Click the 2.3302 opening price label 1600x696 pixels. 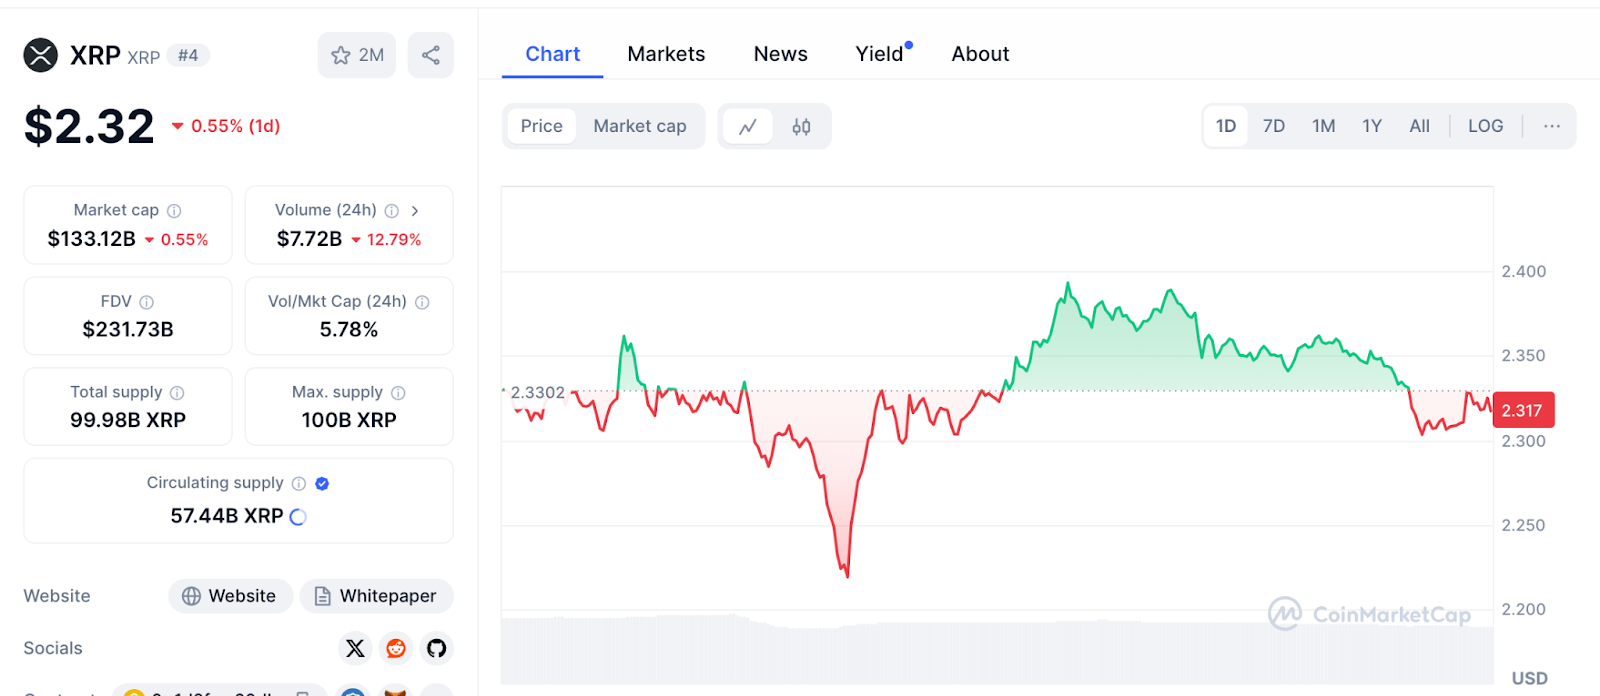[538, 392]
